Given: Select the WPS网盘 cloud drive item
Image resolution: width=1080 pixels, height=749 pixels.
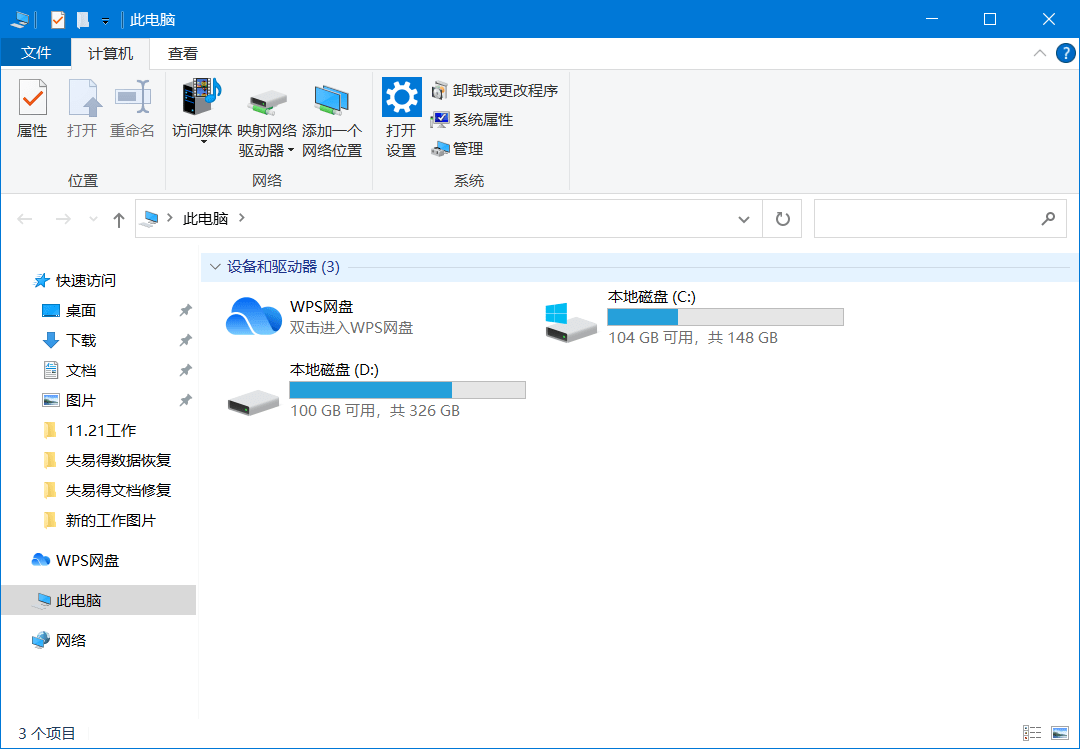Looking at the screenshot, I should (321, 317).
